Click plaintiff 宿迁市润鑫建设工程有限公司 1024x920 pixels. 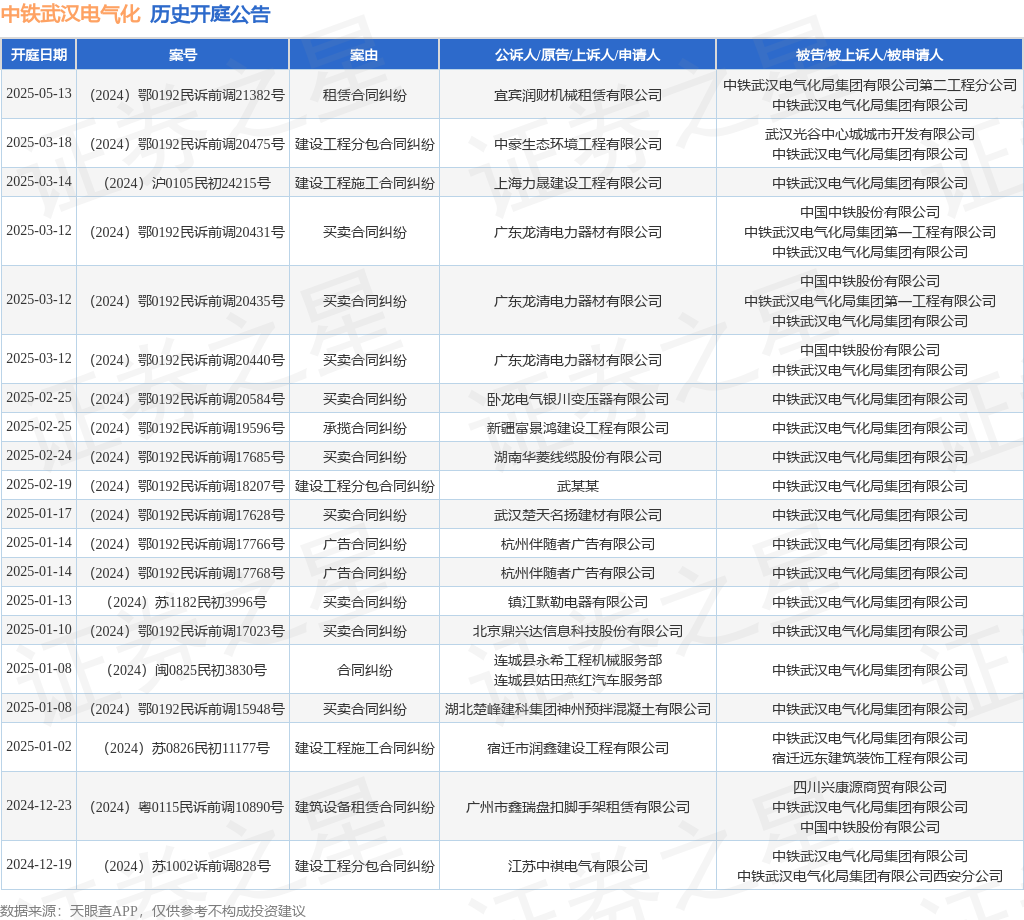(x=577, y=749)
